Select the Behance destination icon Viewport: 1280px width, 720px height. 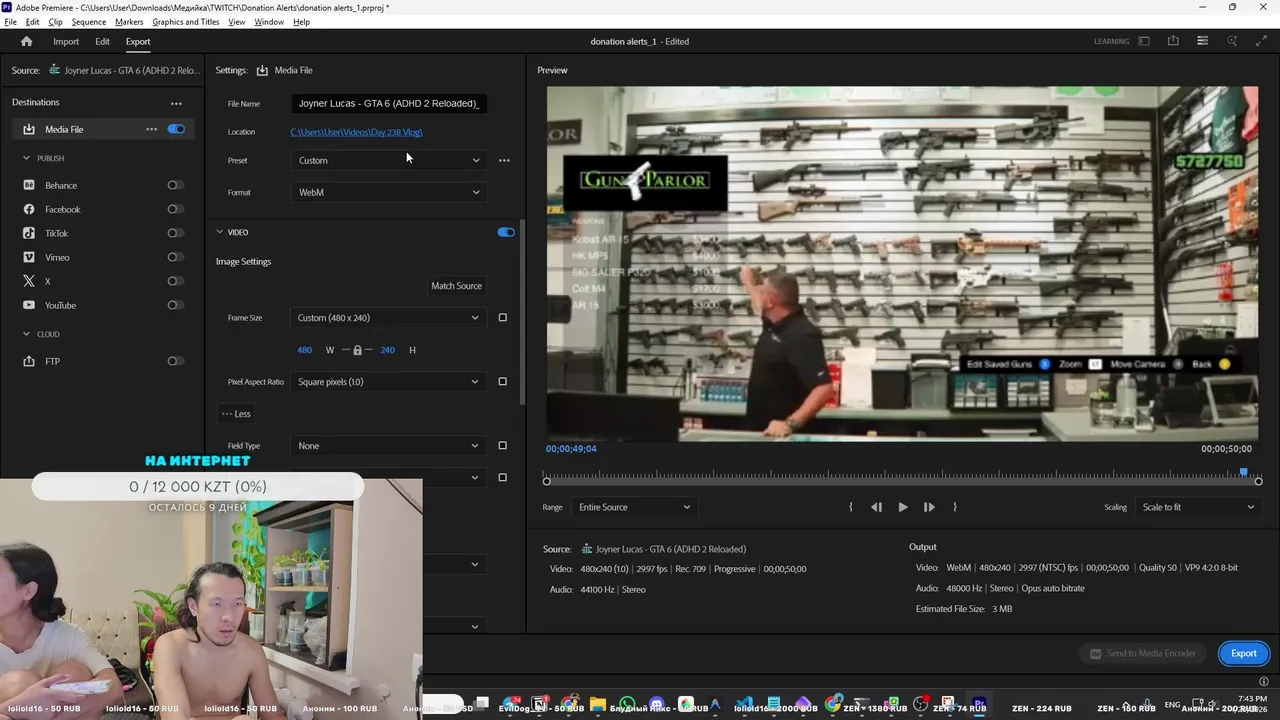pyautogui.click(x=29, y=185)
